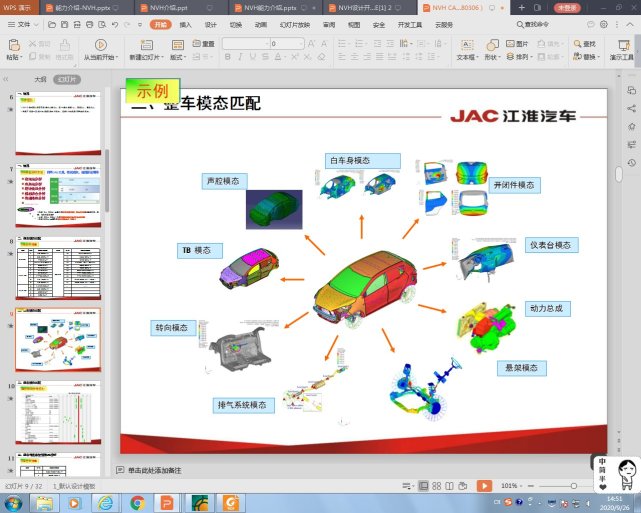
Task: Toggle italic formatting
Action: tap(240, 57)
